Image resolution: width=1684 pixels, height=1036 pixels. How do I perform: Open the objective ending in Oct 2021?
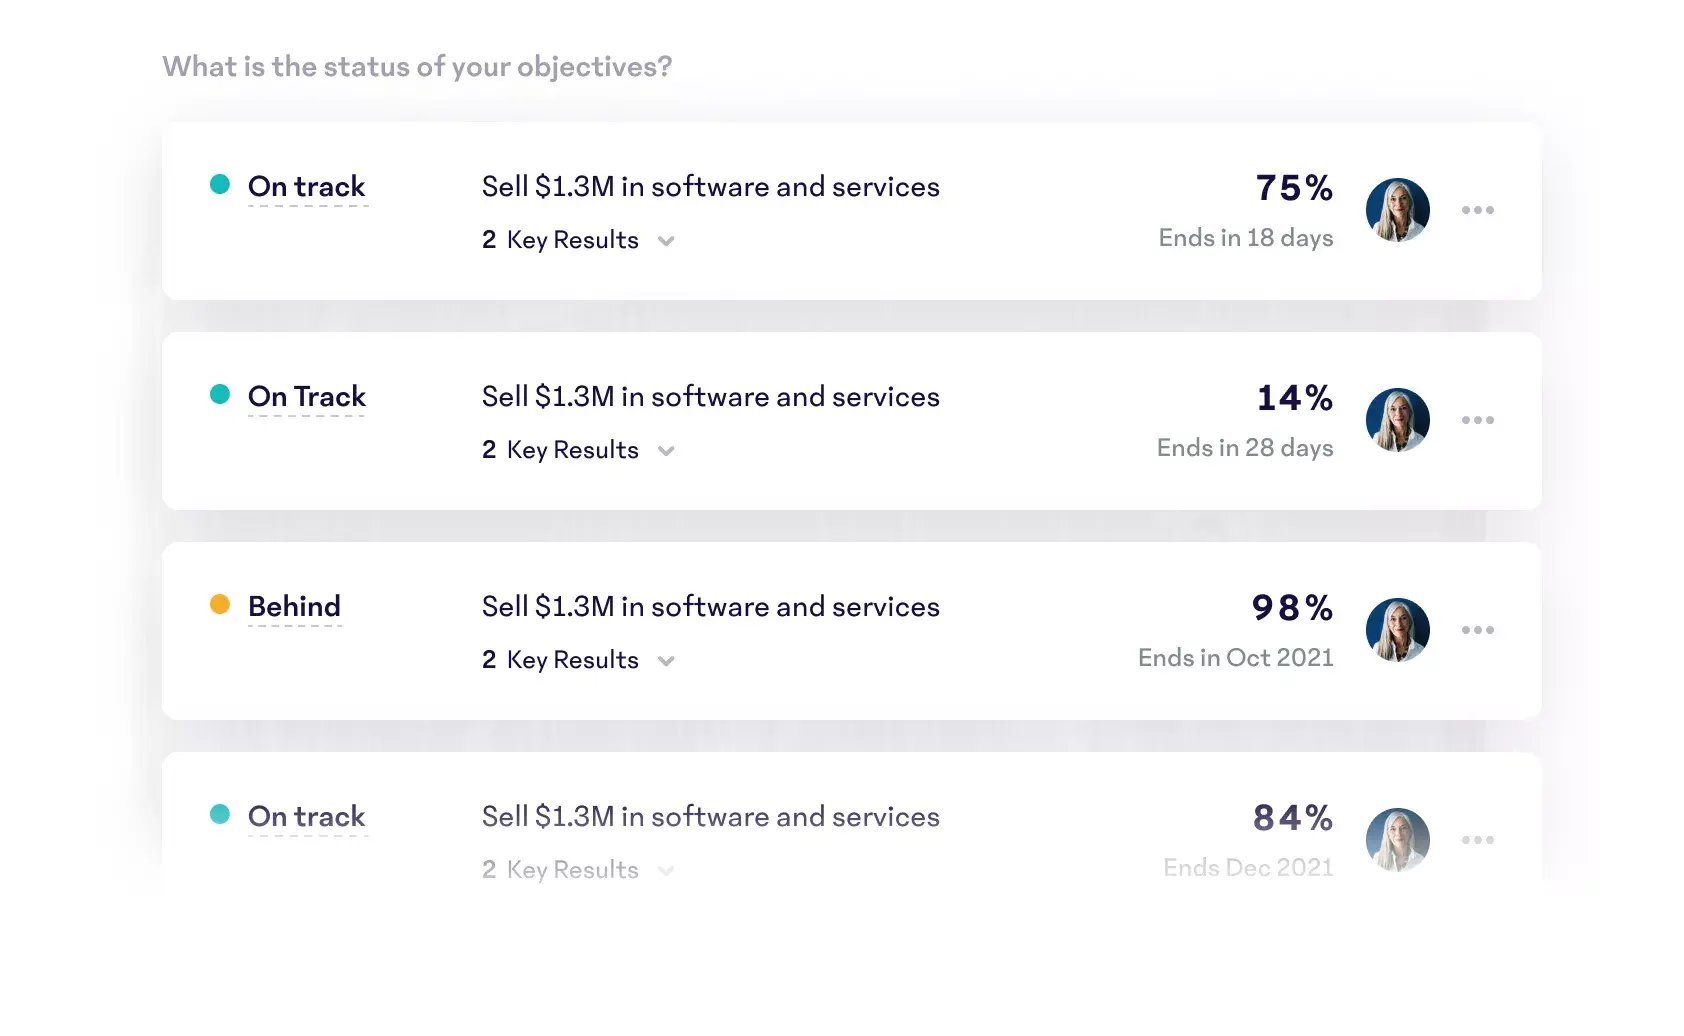(x=710, y=606)
